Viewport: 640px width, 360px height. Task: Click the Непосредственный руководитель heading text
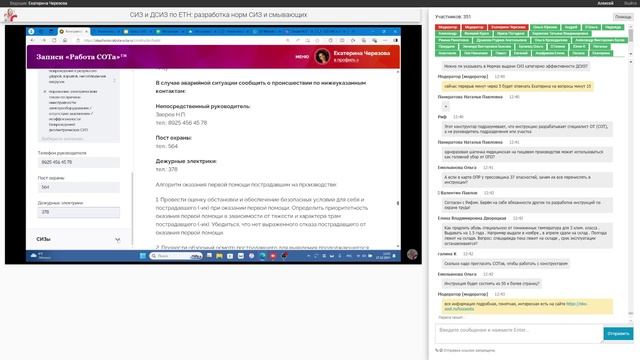tap(203, 106)
